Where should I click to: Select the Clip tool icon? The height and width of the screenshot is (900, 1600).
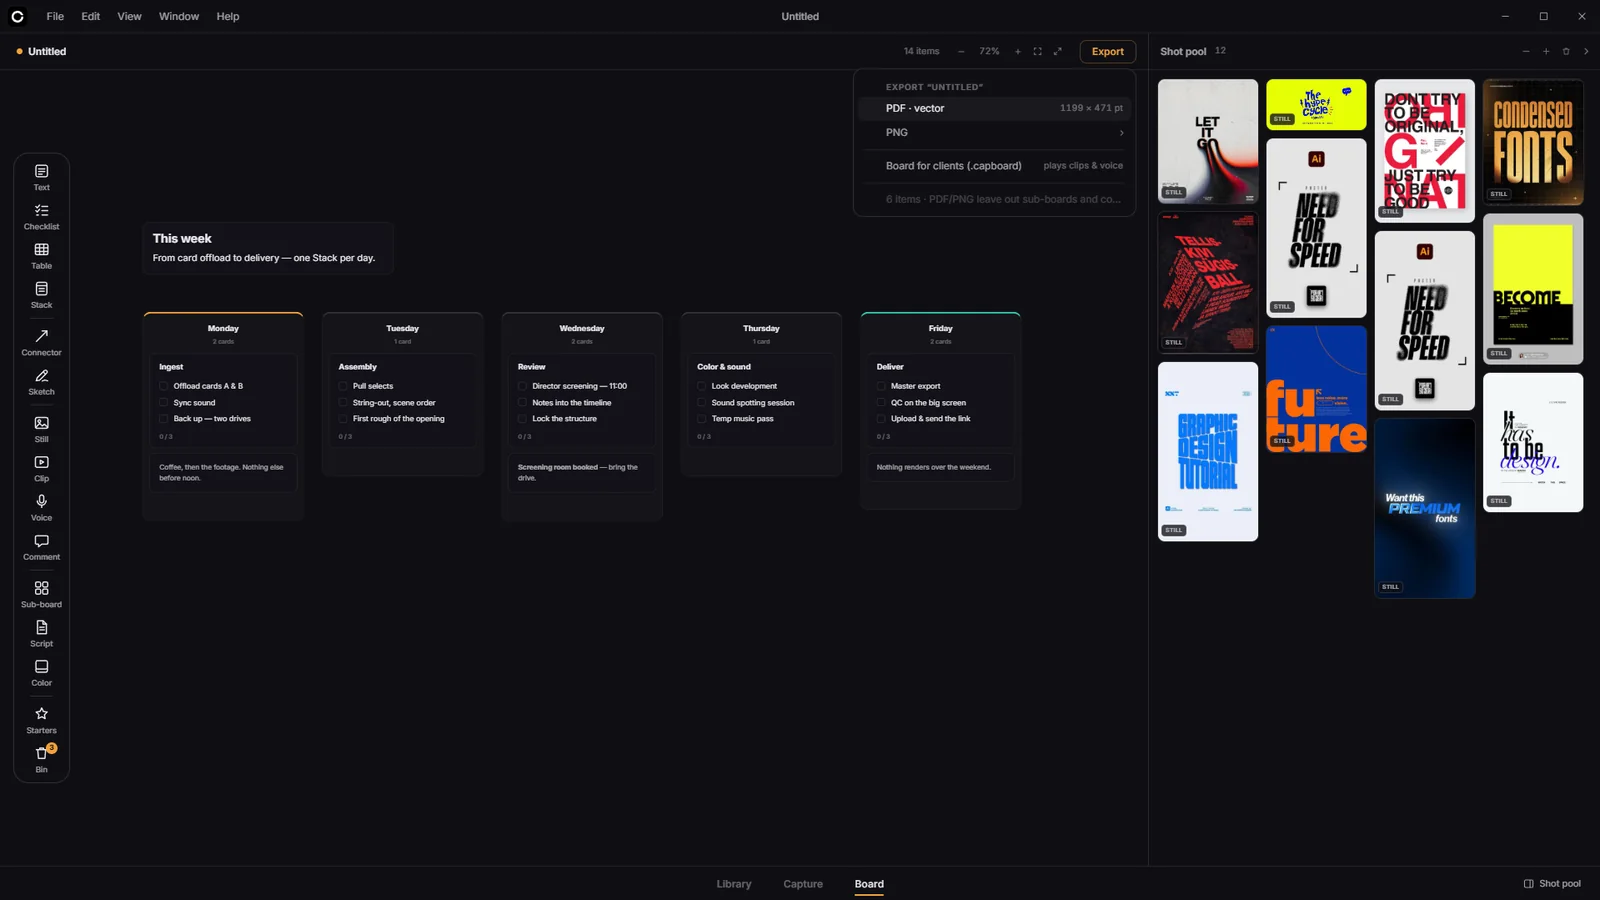pos(41,469)
